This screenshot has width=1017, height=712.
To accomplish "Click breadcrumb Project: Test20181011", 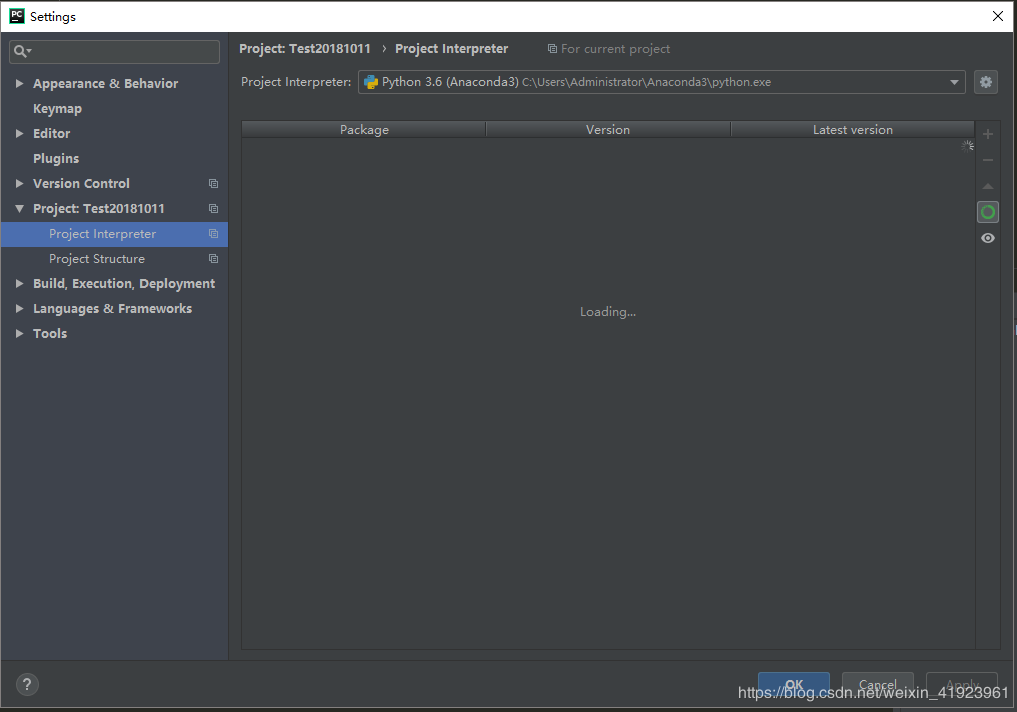I will (305, 49).
